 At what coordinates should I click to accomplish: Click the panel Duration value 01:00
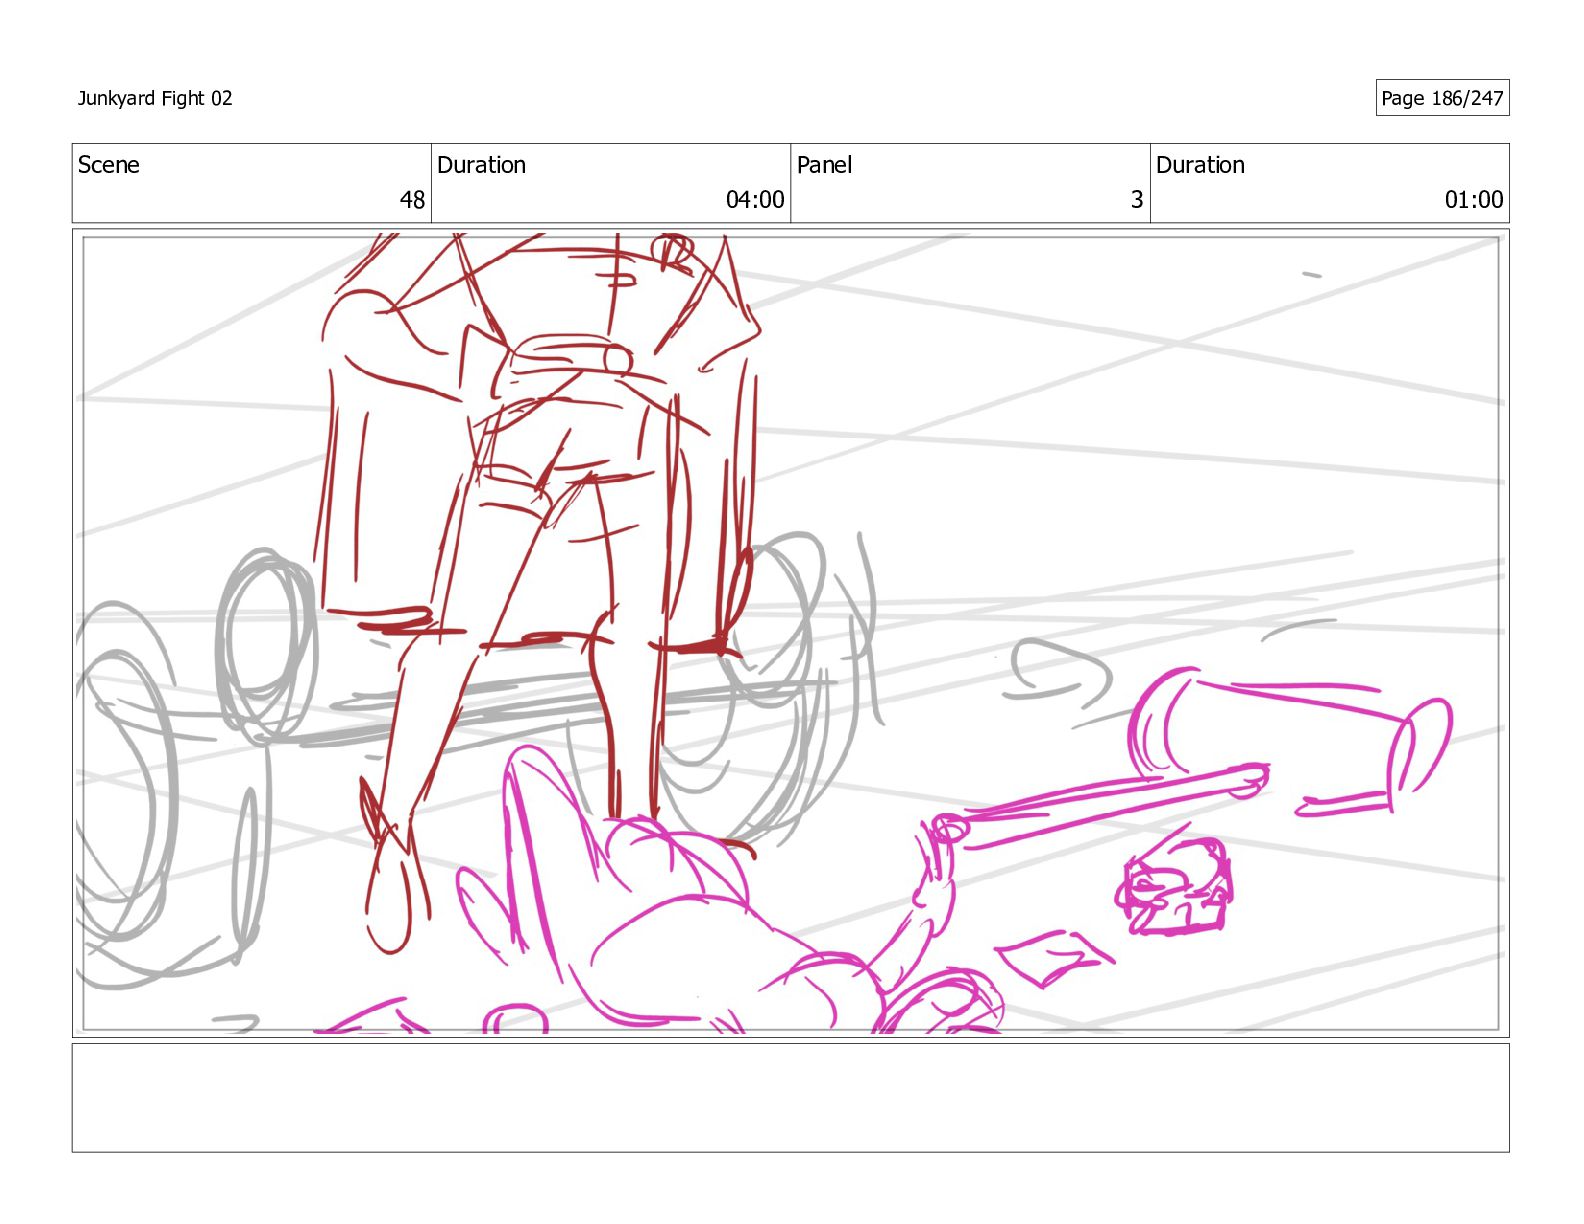pos(1474,200)
